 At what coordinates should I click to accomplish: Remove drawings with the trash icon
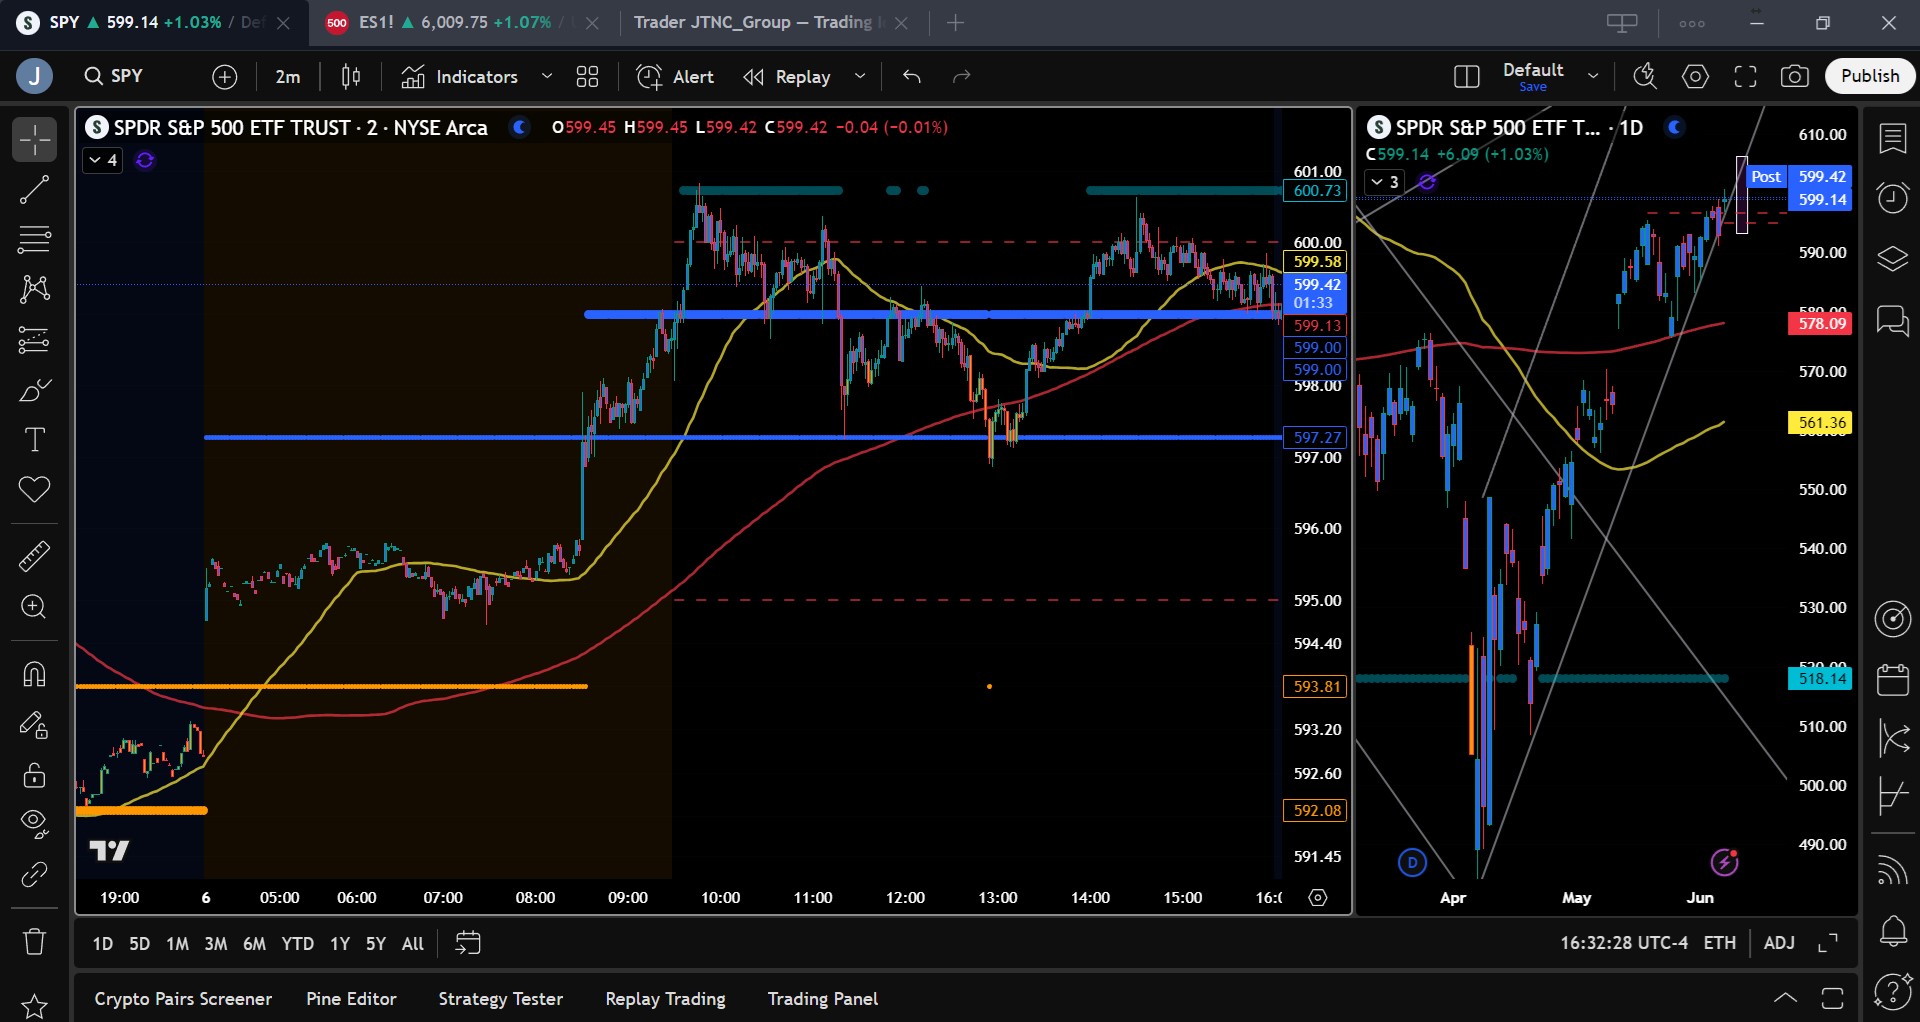click(x=34, y=941)
